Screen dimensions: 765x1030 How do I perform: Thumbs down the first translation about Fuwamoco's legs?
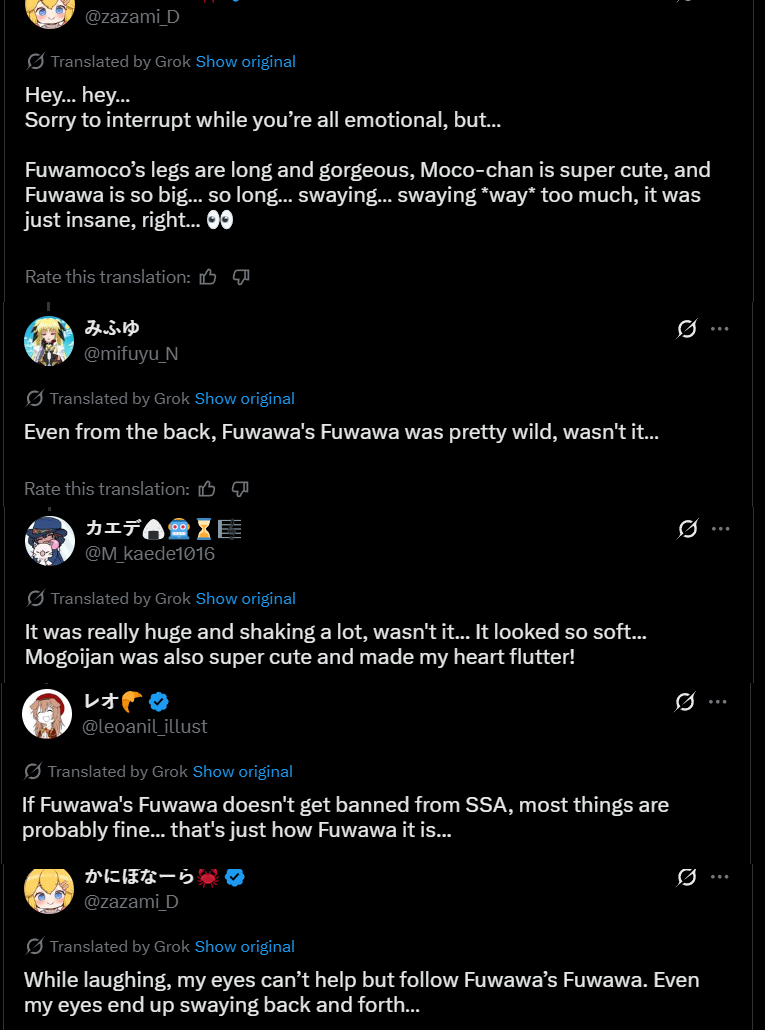click(241, 277)
